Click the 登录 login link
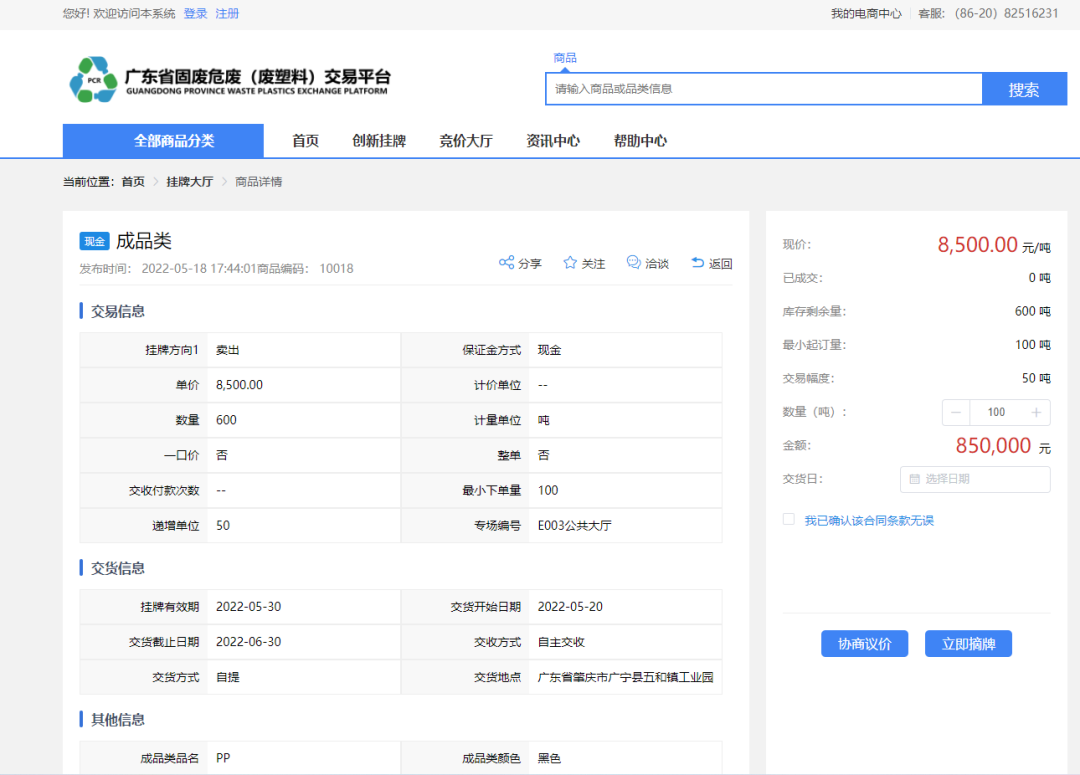This screenshot has height=775, width=1080. click(196, 13)
